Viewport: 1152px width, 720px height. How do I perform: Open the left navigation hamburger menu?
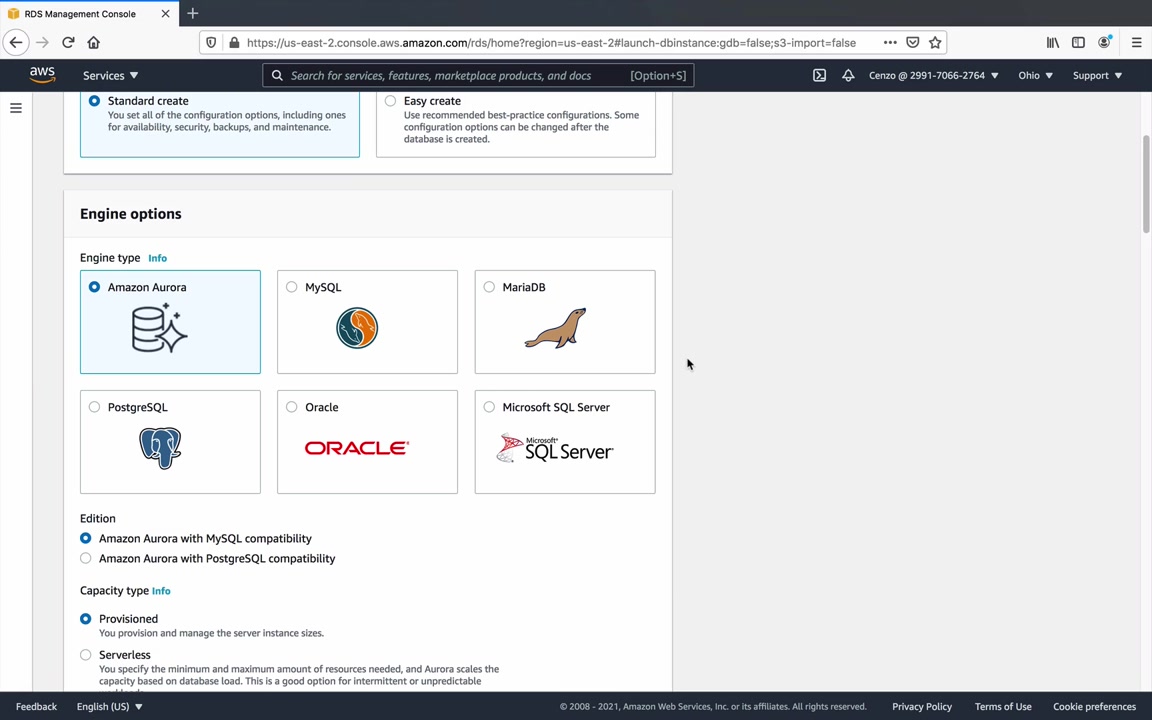[x=15, y=108]
